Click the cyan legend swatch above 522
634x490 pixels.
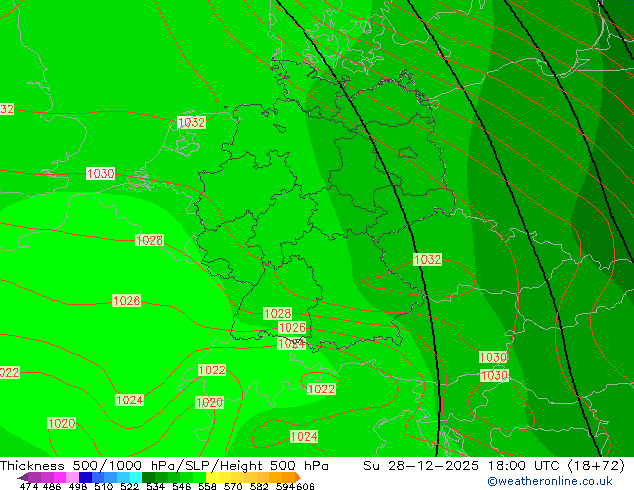click(136, 477)
